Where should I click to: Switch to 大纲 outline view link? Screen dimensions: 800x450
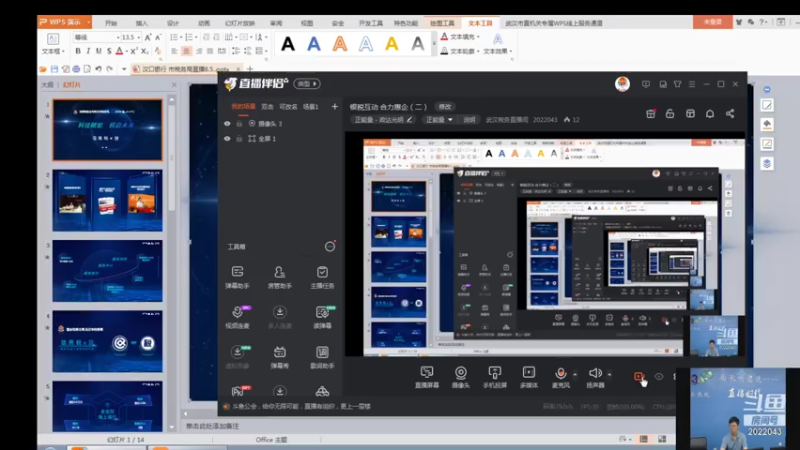point(47,85)
